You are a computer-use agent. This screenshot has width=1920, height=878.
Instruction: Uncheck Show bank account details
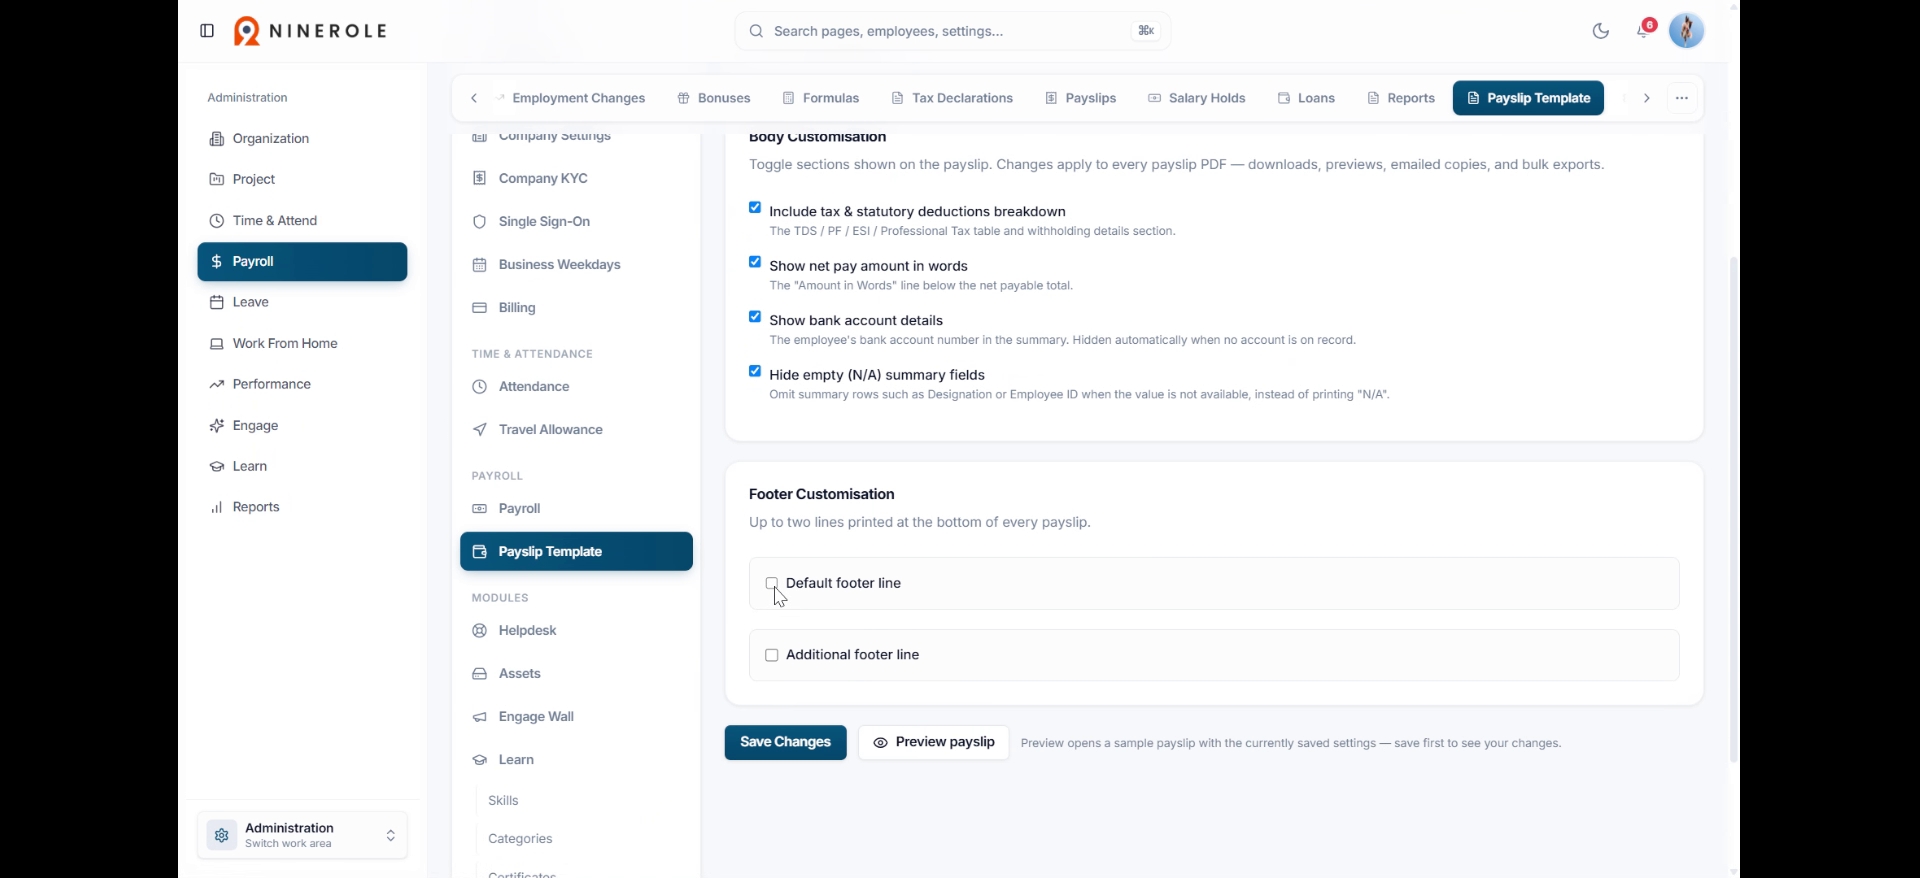[x=755, y=317]
